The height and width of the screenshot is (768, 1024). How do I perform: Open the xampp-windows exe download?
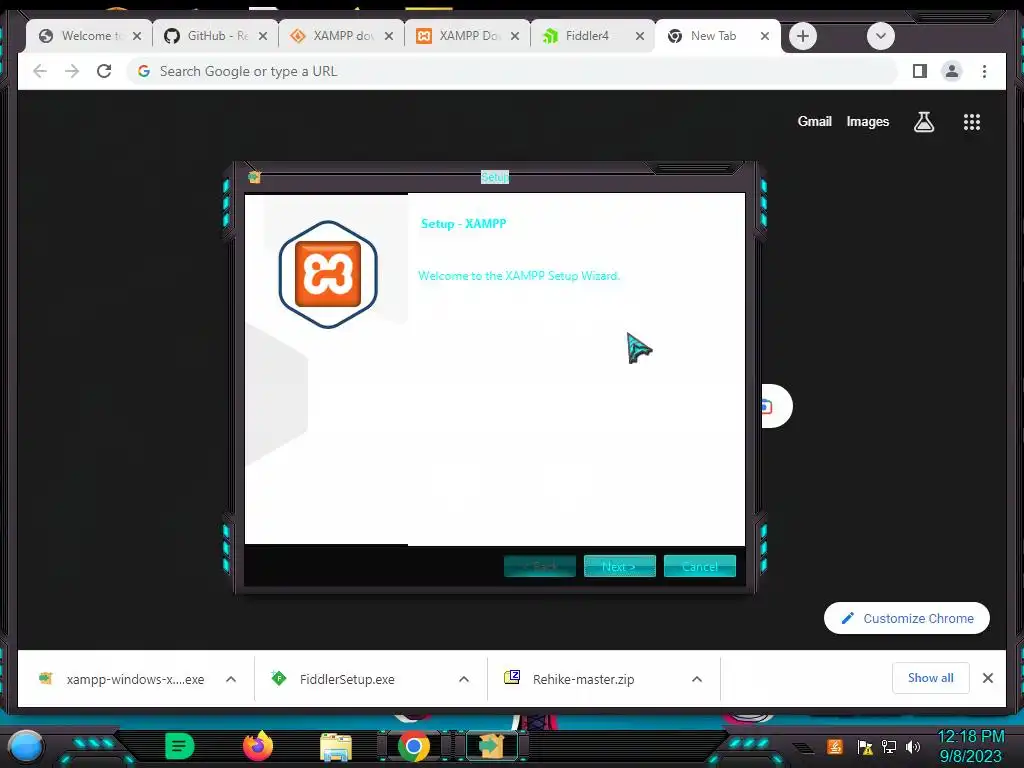(x=123, y=679)
